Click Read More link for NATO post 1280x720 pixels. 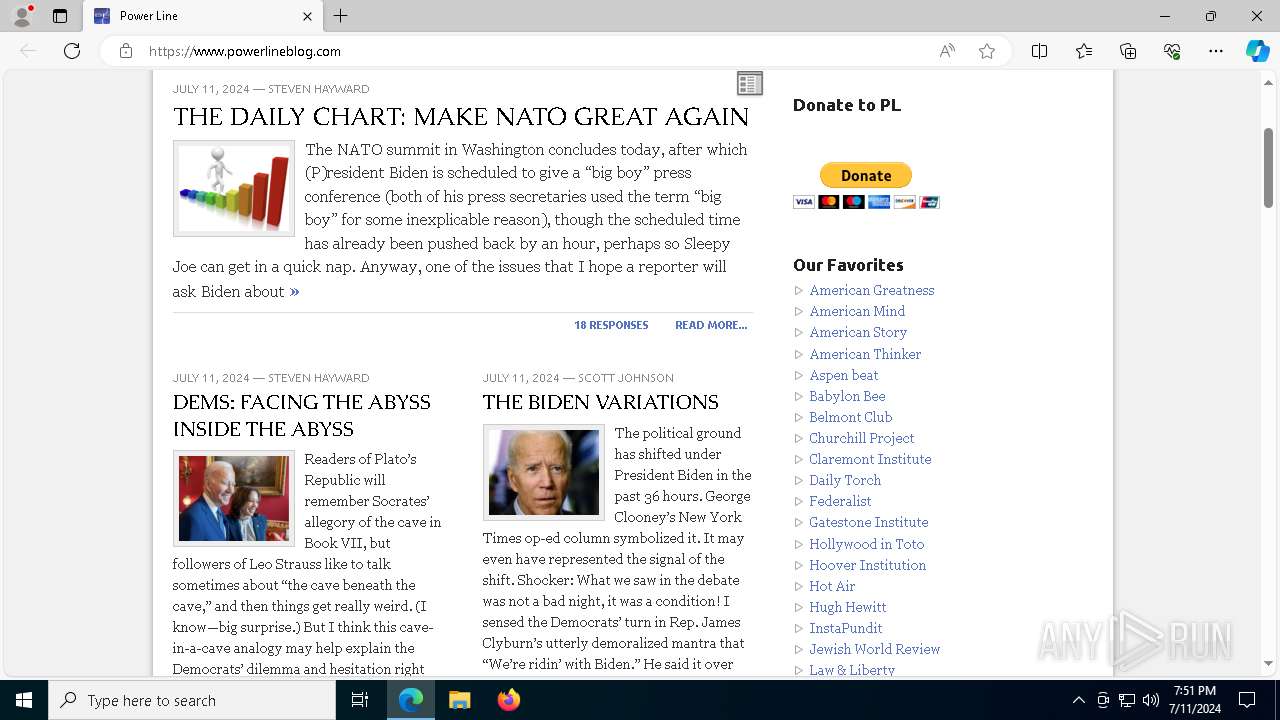click(x=711, y=325)
